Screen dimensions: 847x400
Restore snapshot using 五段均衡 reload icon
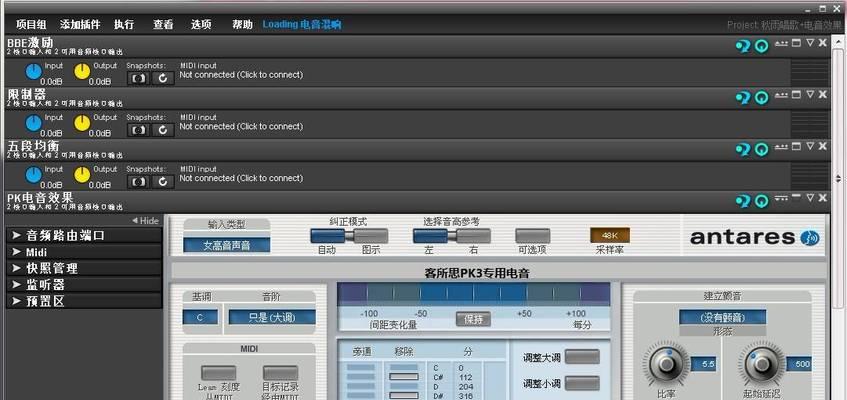pos(163,182)
